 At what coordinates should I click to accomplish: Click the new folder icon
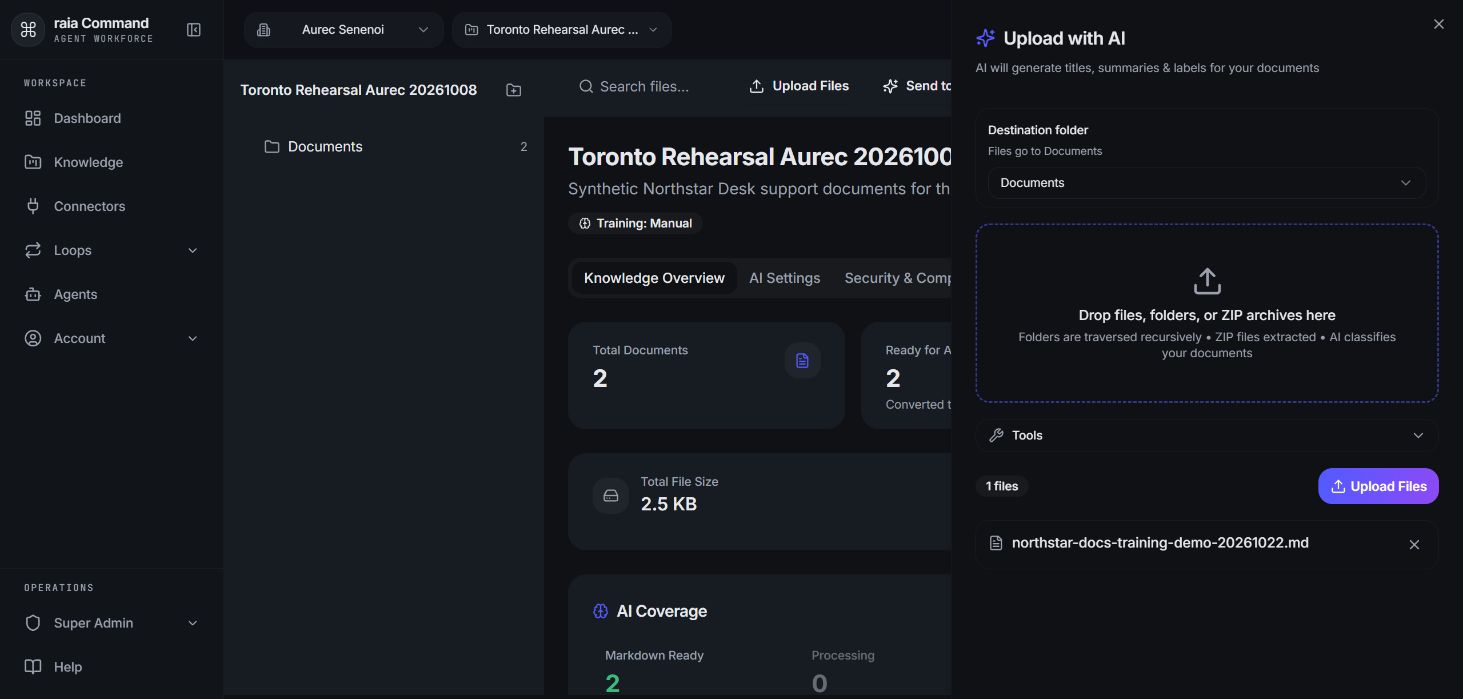click(513, 90)
